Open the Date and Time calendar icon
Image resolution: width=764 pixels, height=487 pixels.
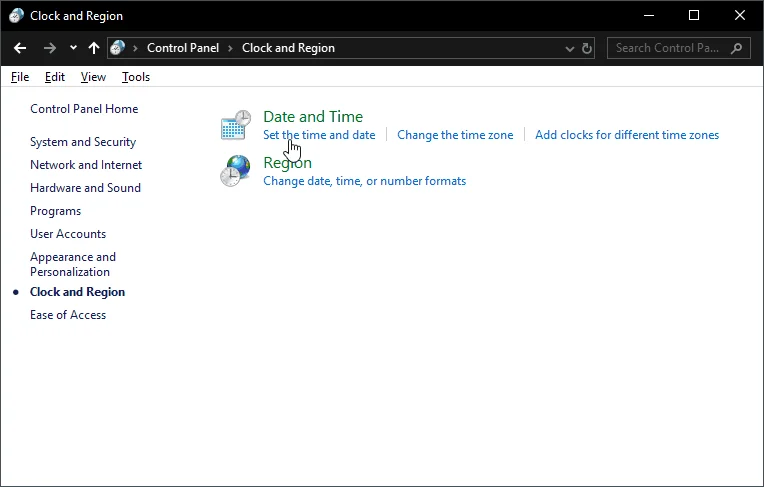[x=236, y=125]
